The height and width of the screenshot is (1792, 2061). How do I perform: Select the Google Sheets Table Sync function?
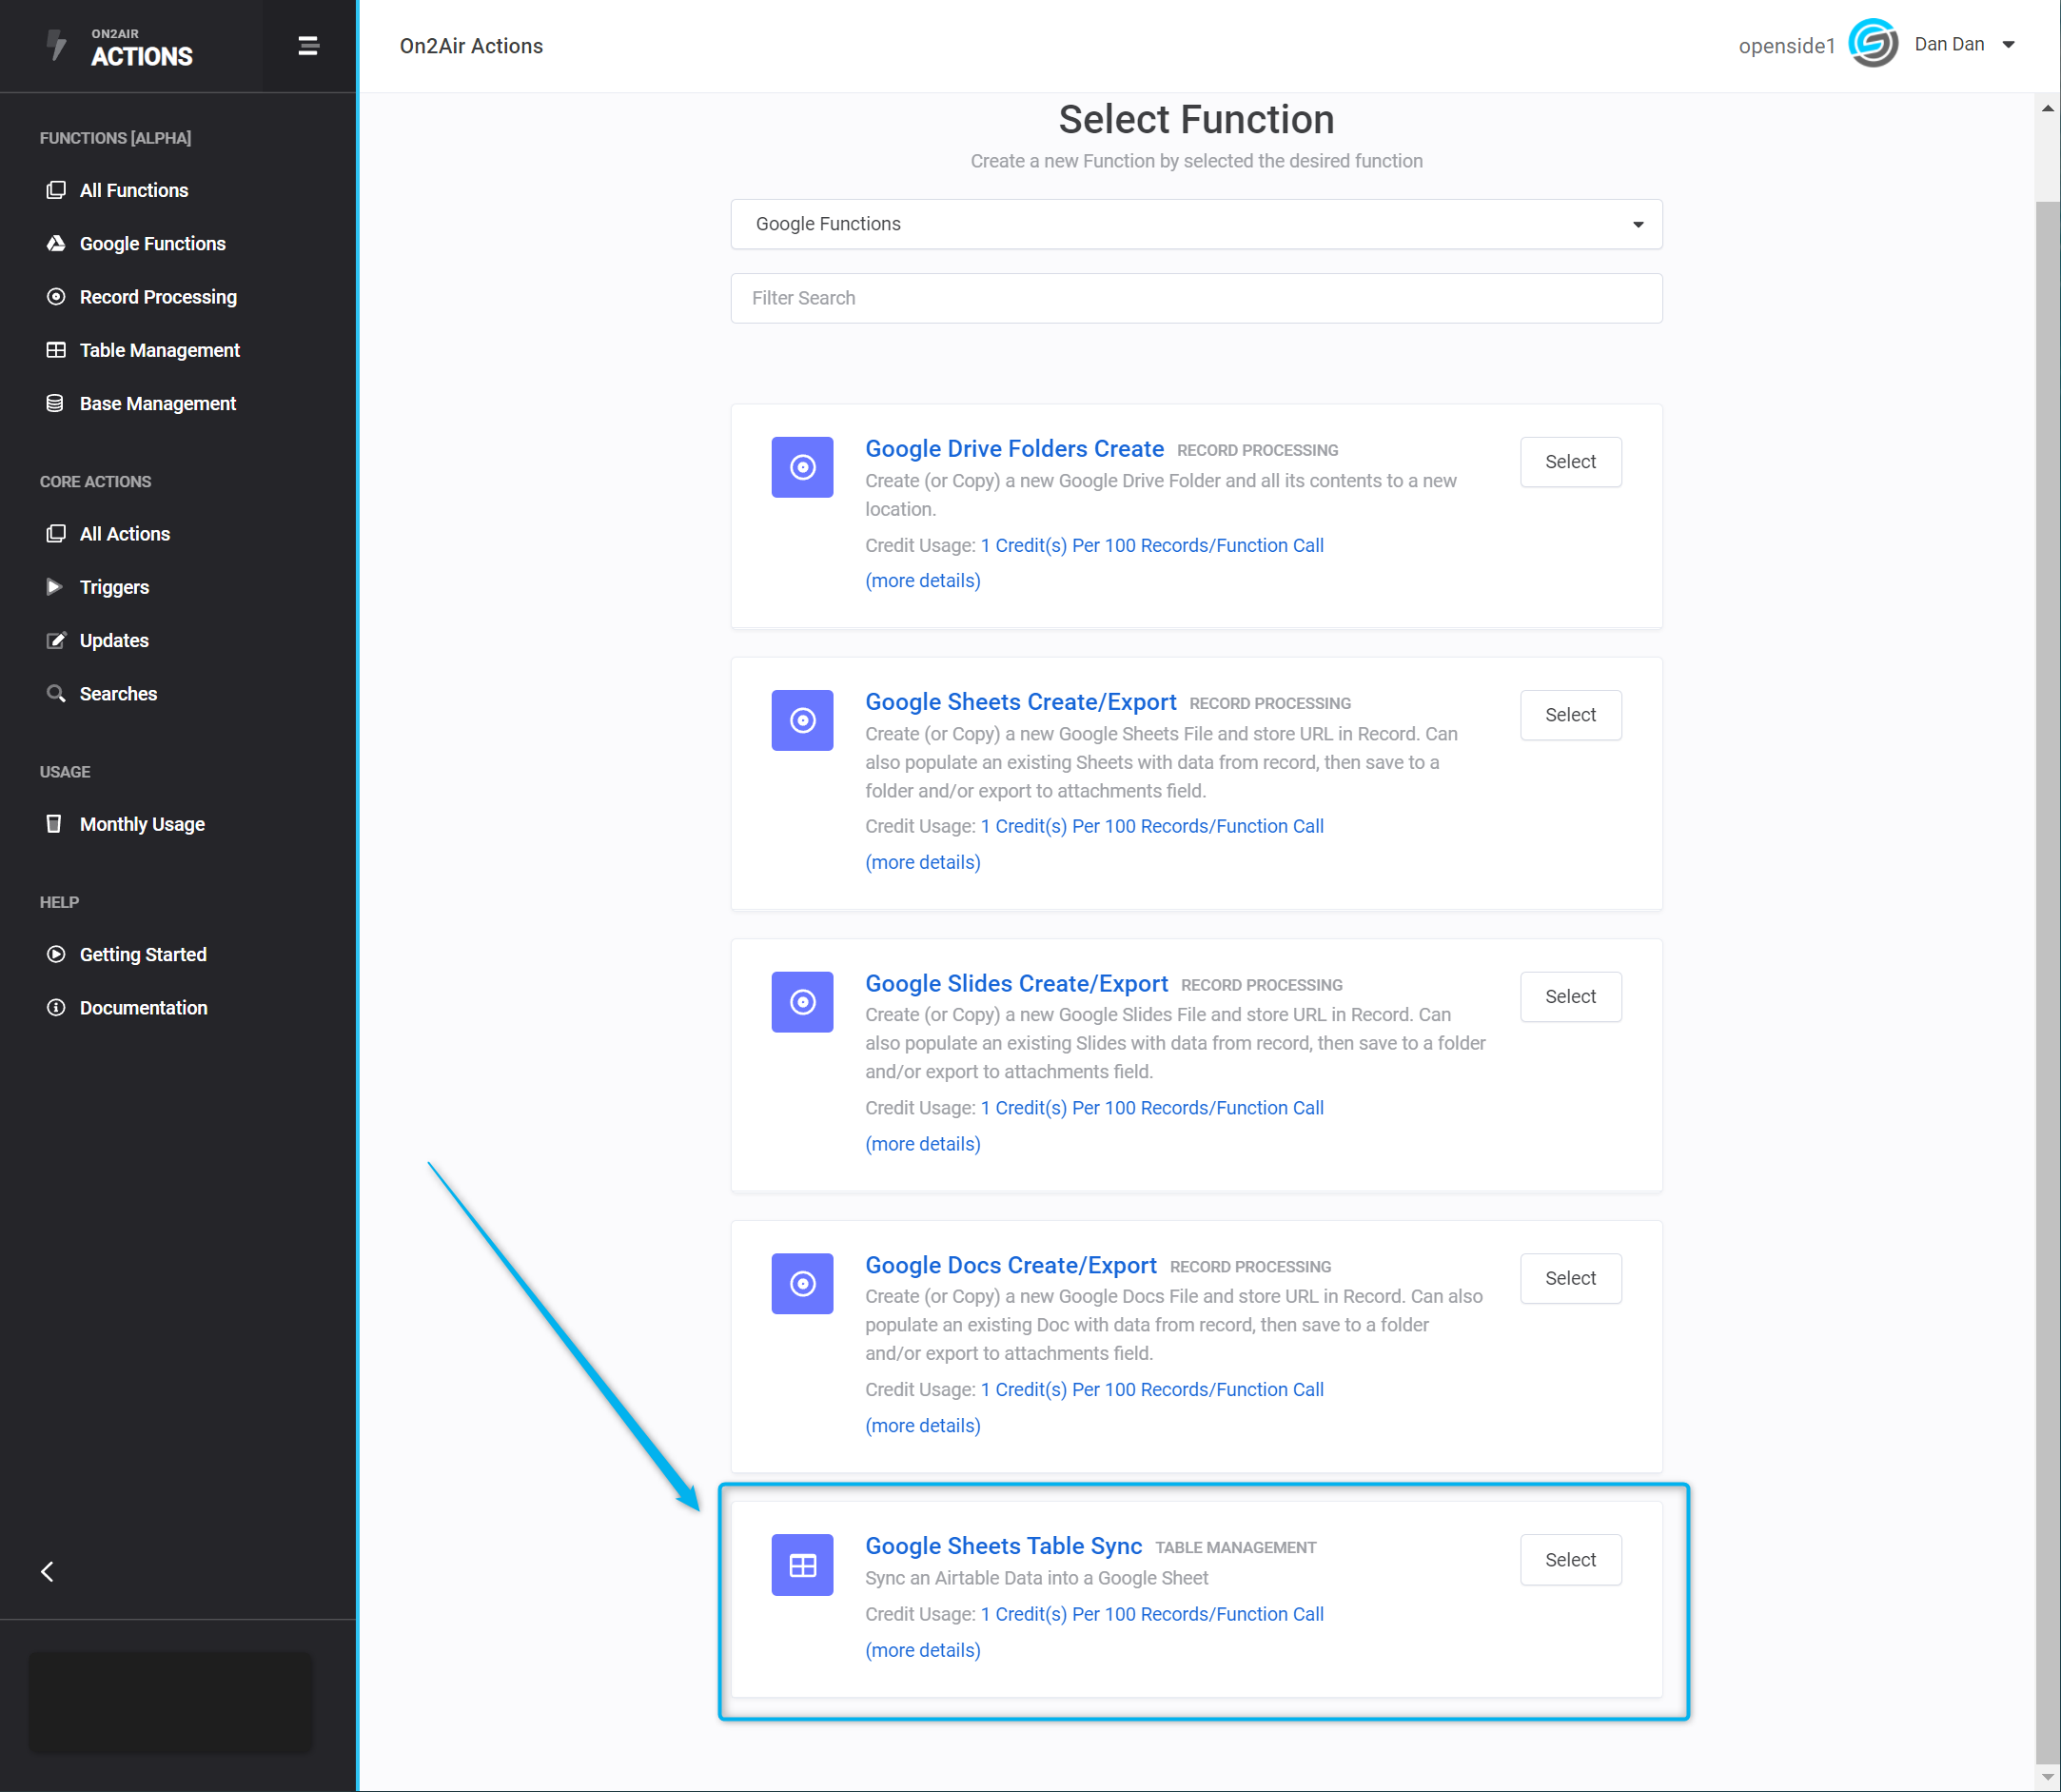click(1570, 1559)
